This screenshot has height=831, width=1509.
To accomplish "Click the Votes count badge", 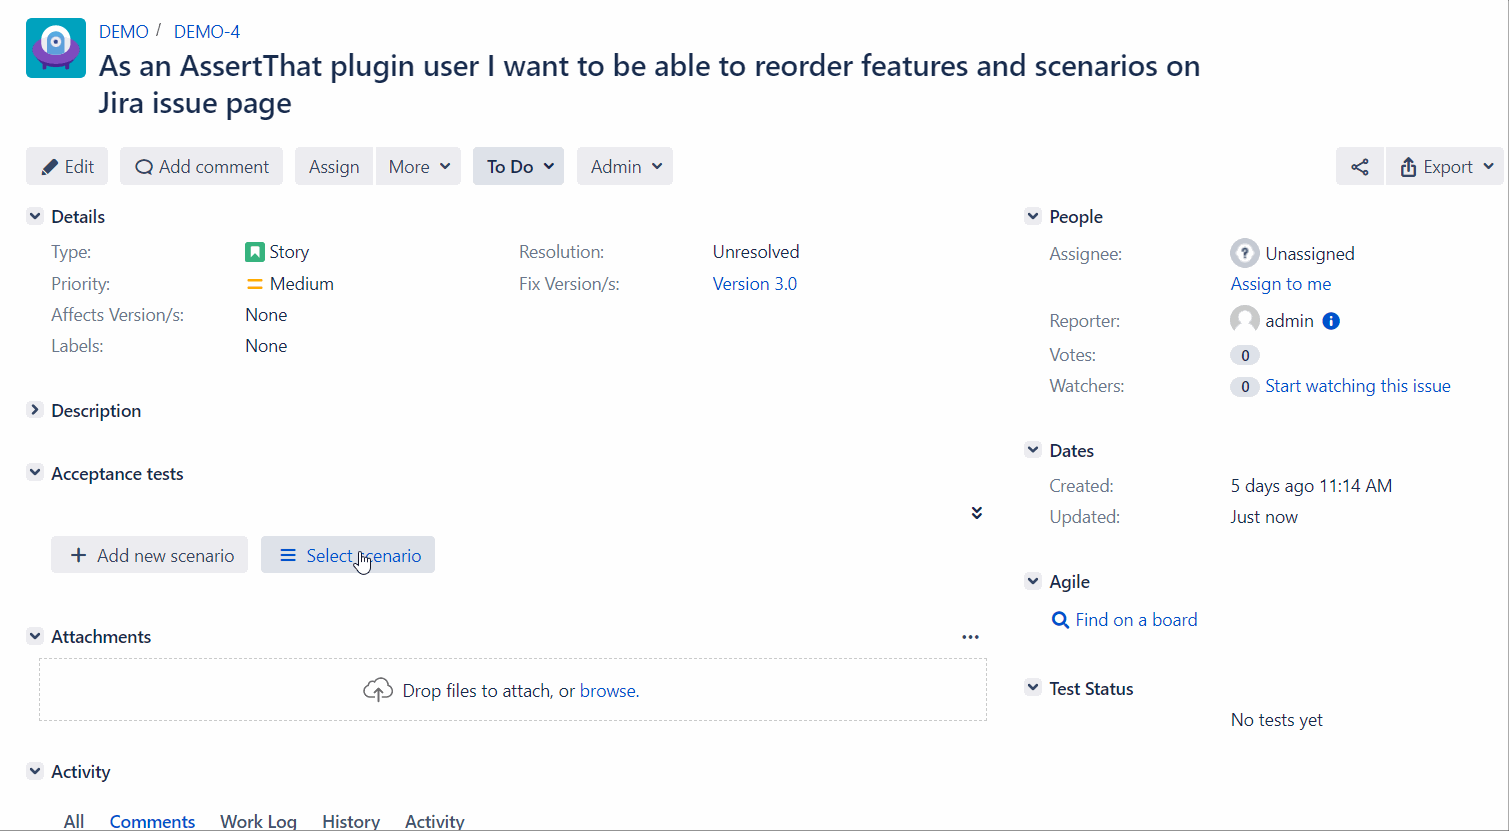I will [1245, 355].
